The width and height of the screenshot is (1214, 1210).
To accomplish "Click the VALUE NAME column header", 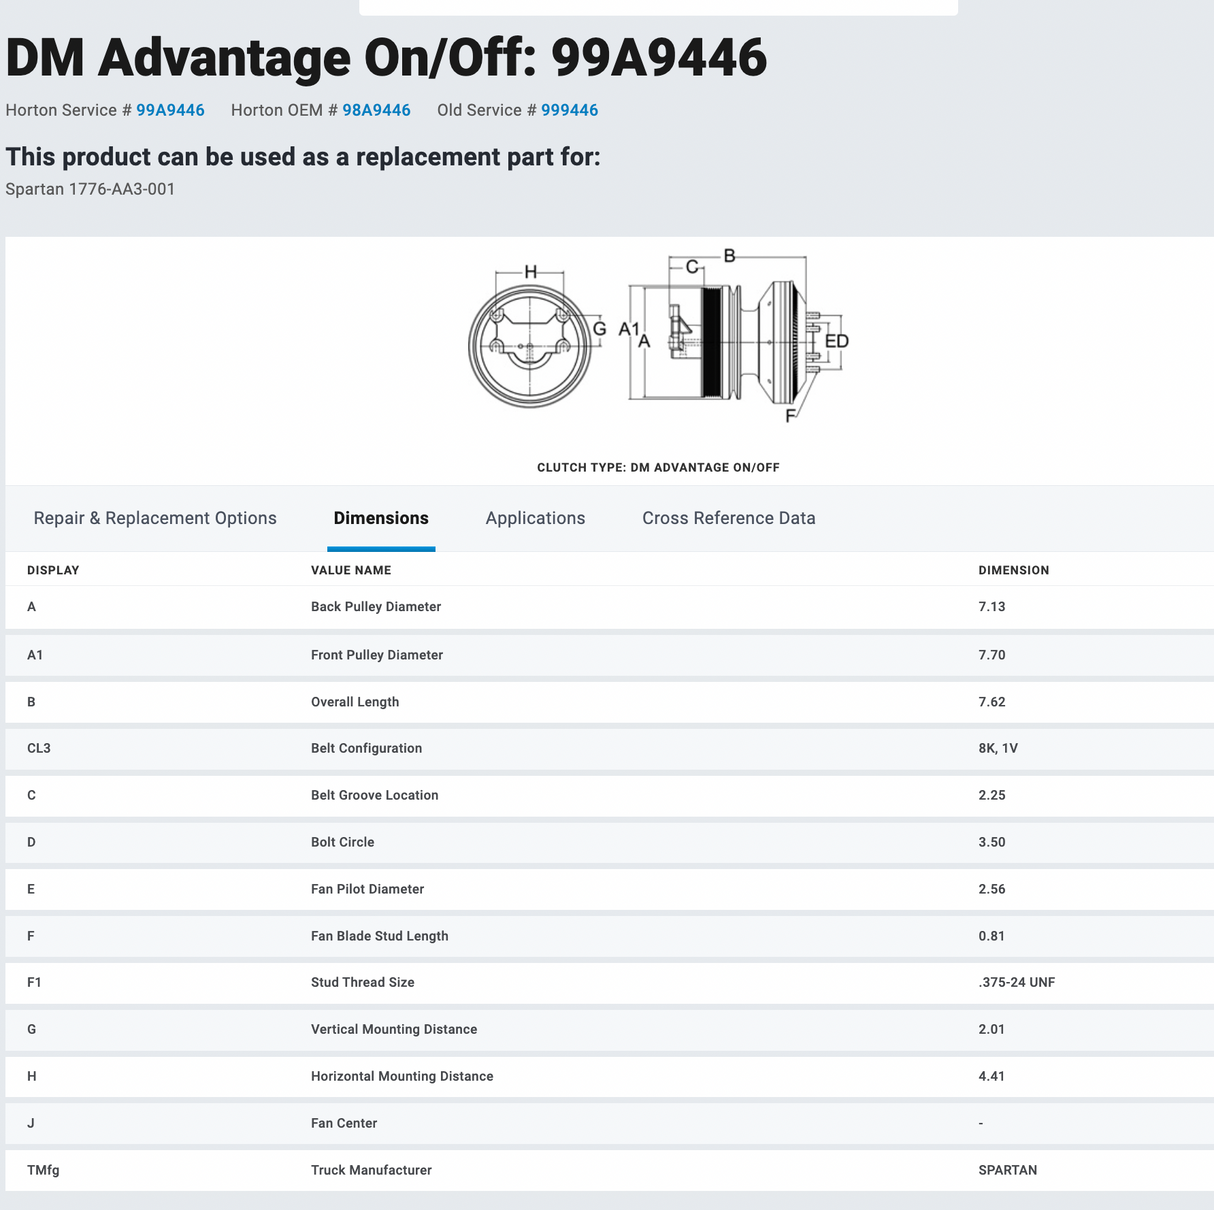I will 351,570.
